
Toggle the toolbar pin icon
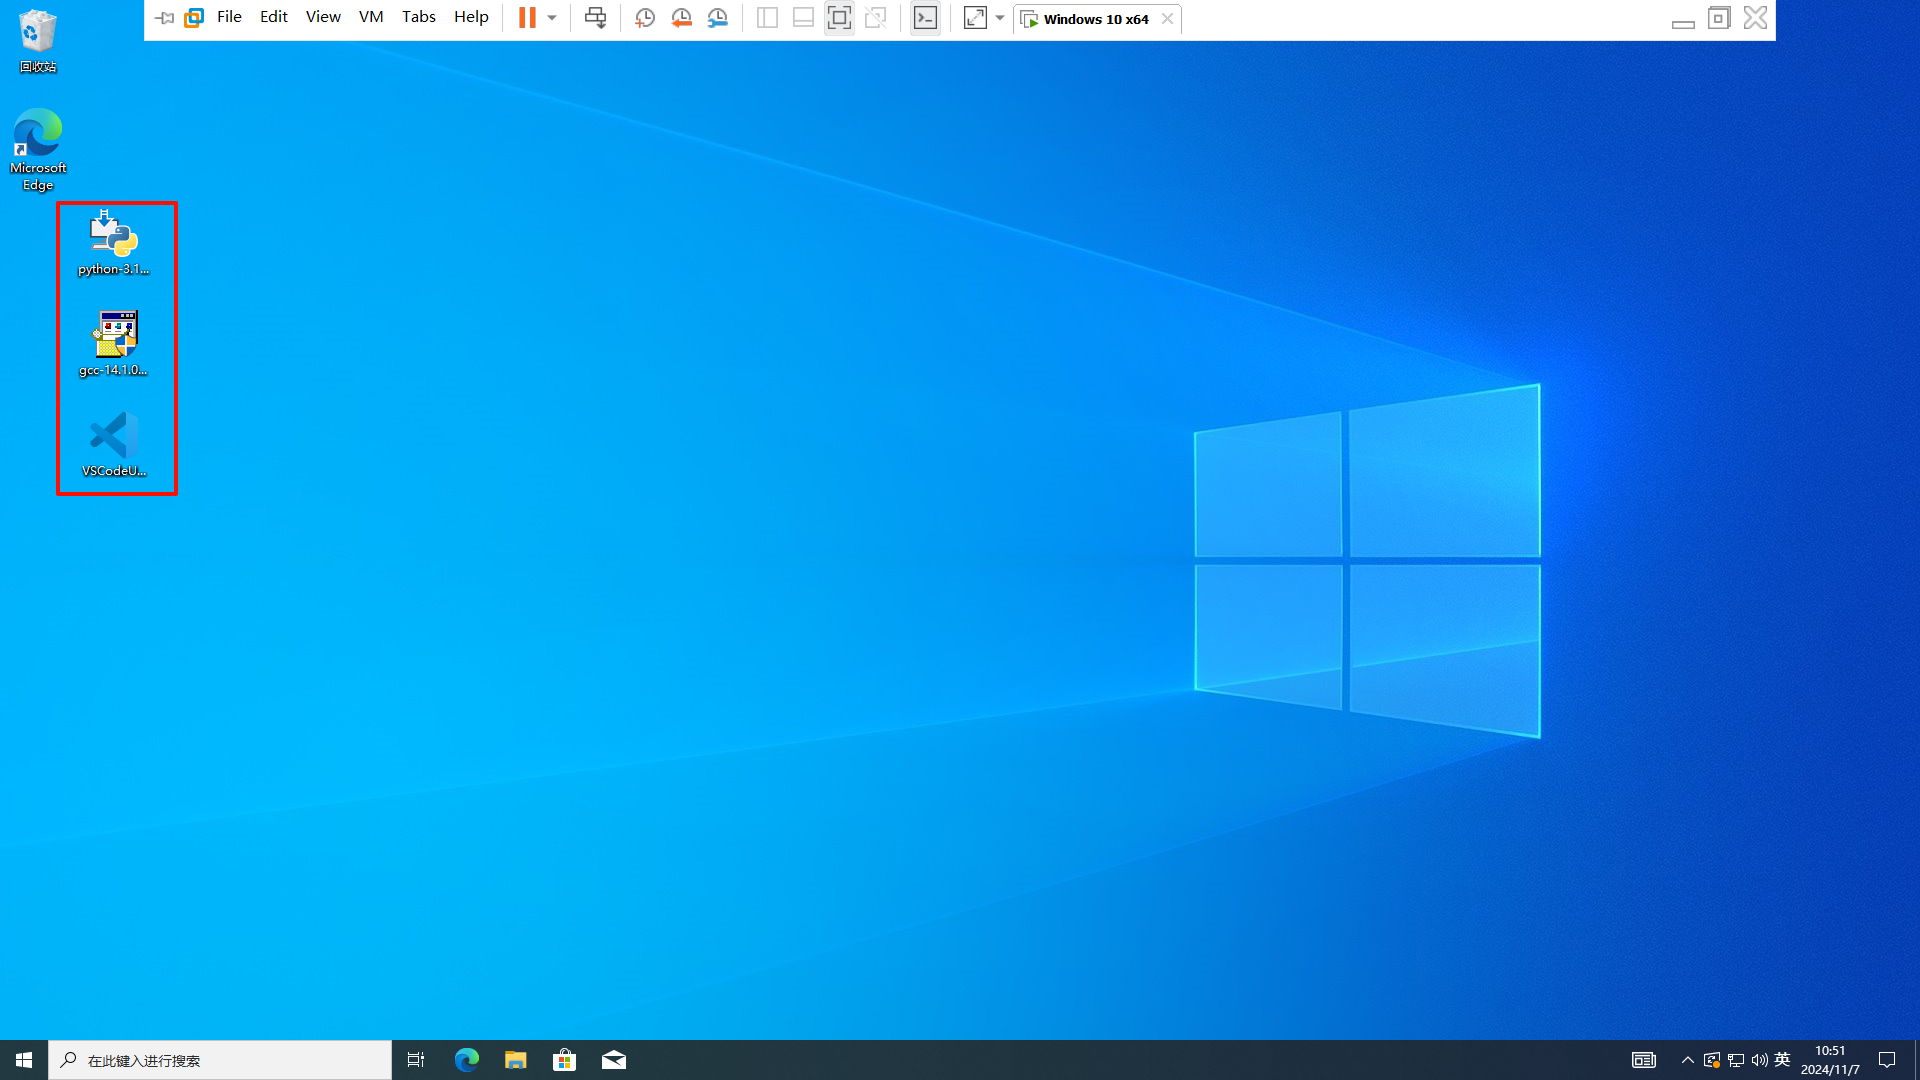165,18
